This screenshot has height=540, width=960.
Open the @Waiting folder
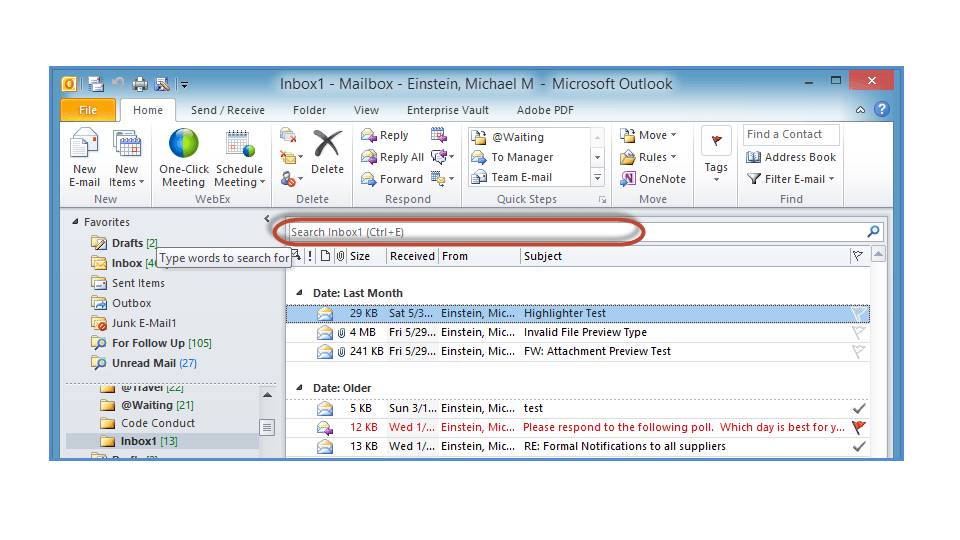point(147,405)
